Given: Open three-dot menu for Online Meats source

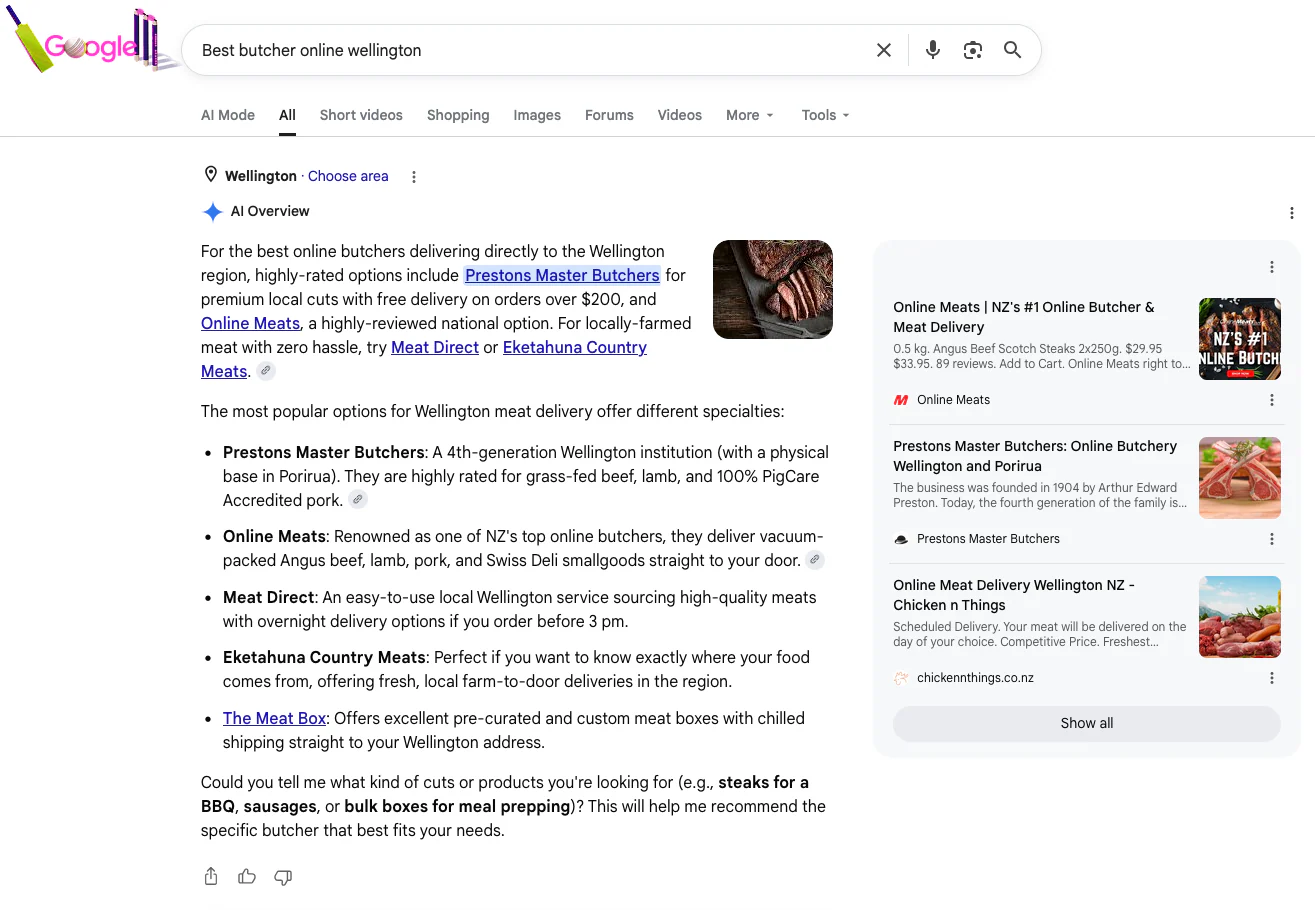Looking at the screenshot, I should 1272,400.
